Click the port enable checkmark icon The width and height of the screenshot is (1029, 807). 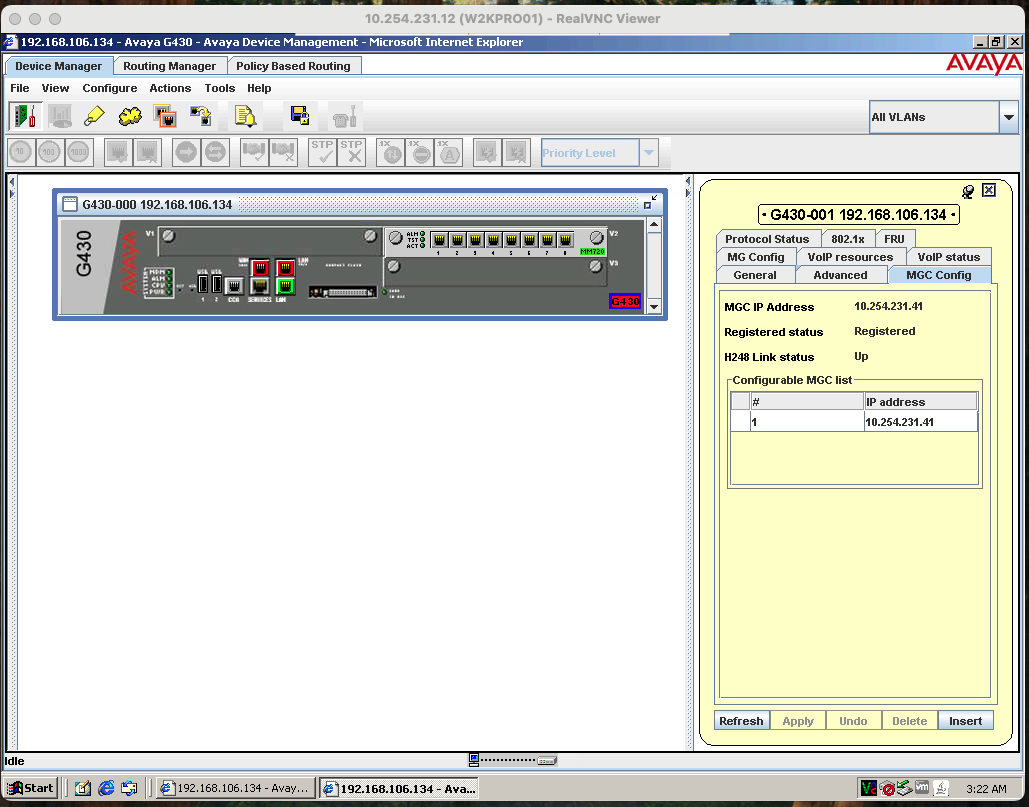click(118, 152)
